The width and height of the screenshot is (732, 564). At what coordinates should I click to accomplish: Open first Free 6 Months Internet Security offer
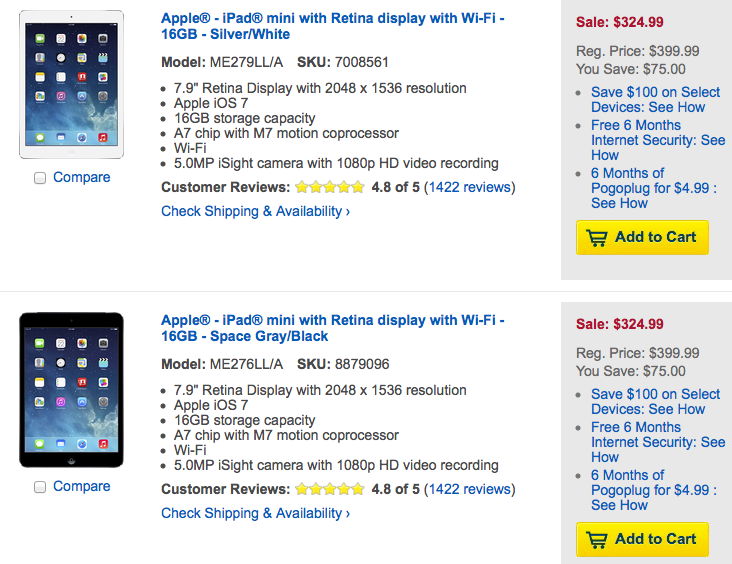pyautogui.click(x=657, y=140)
